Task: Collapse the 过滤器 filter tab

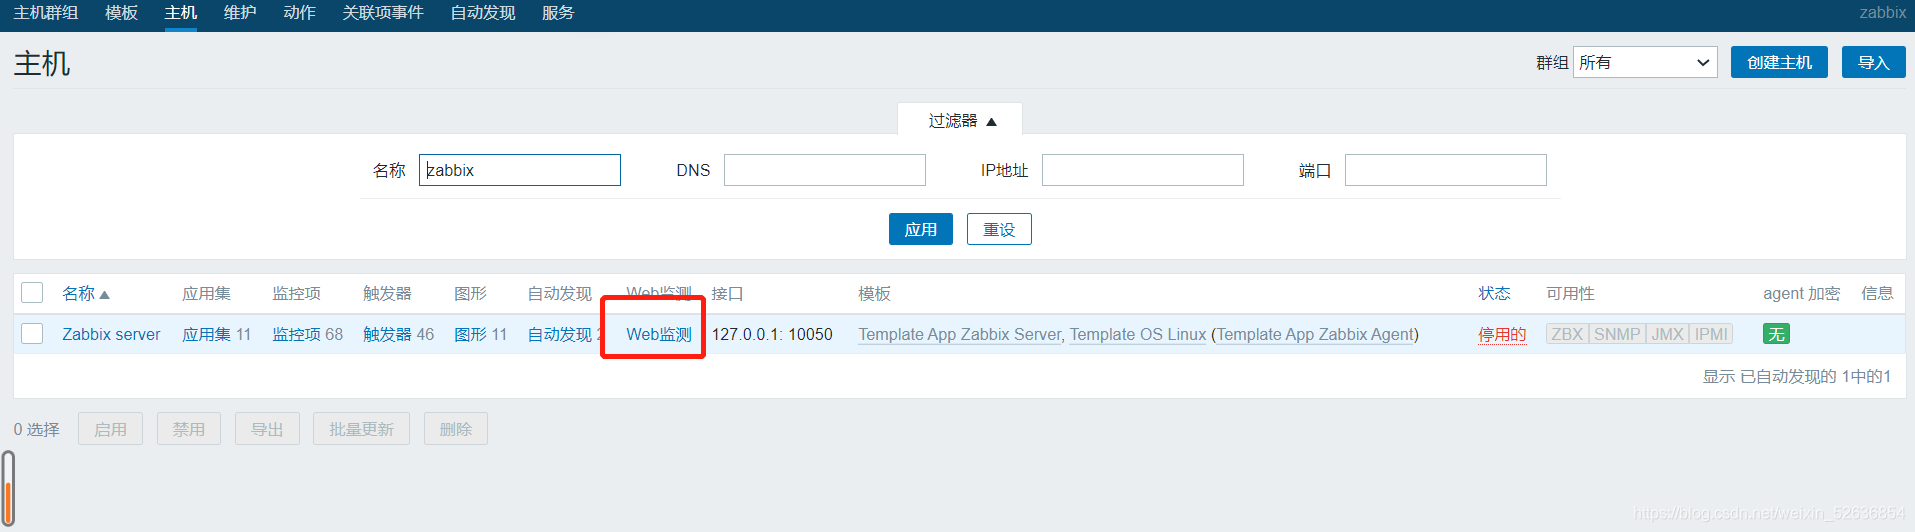Action: [961, 120]
